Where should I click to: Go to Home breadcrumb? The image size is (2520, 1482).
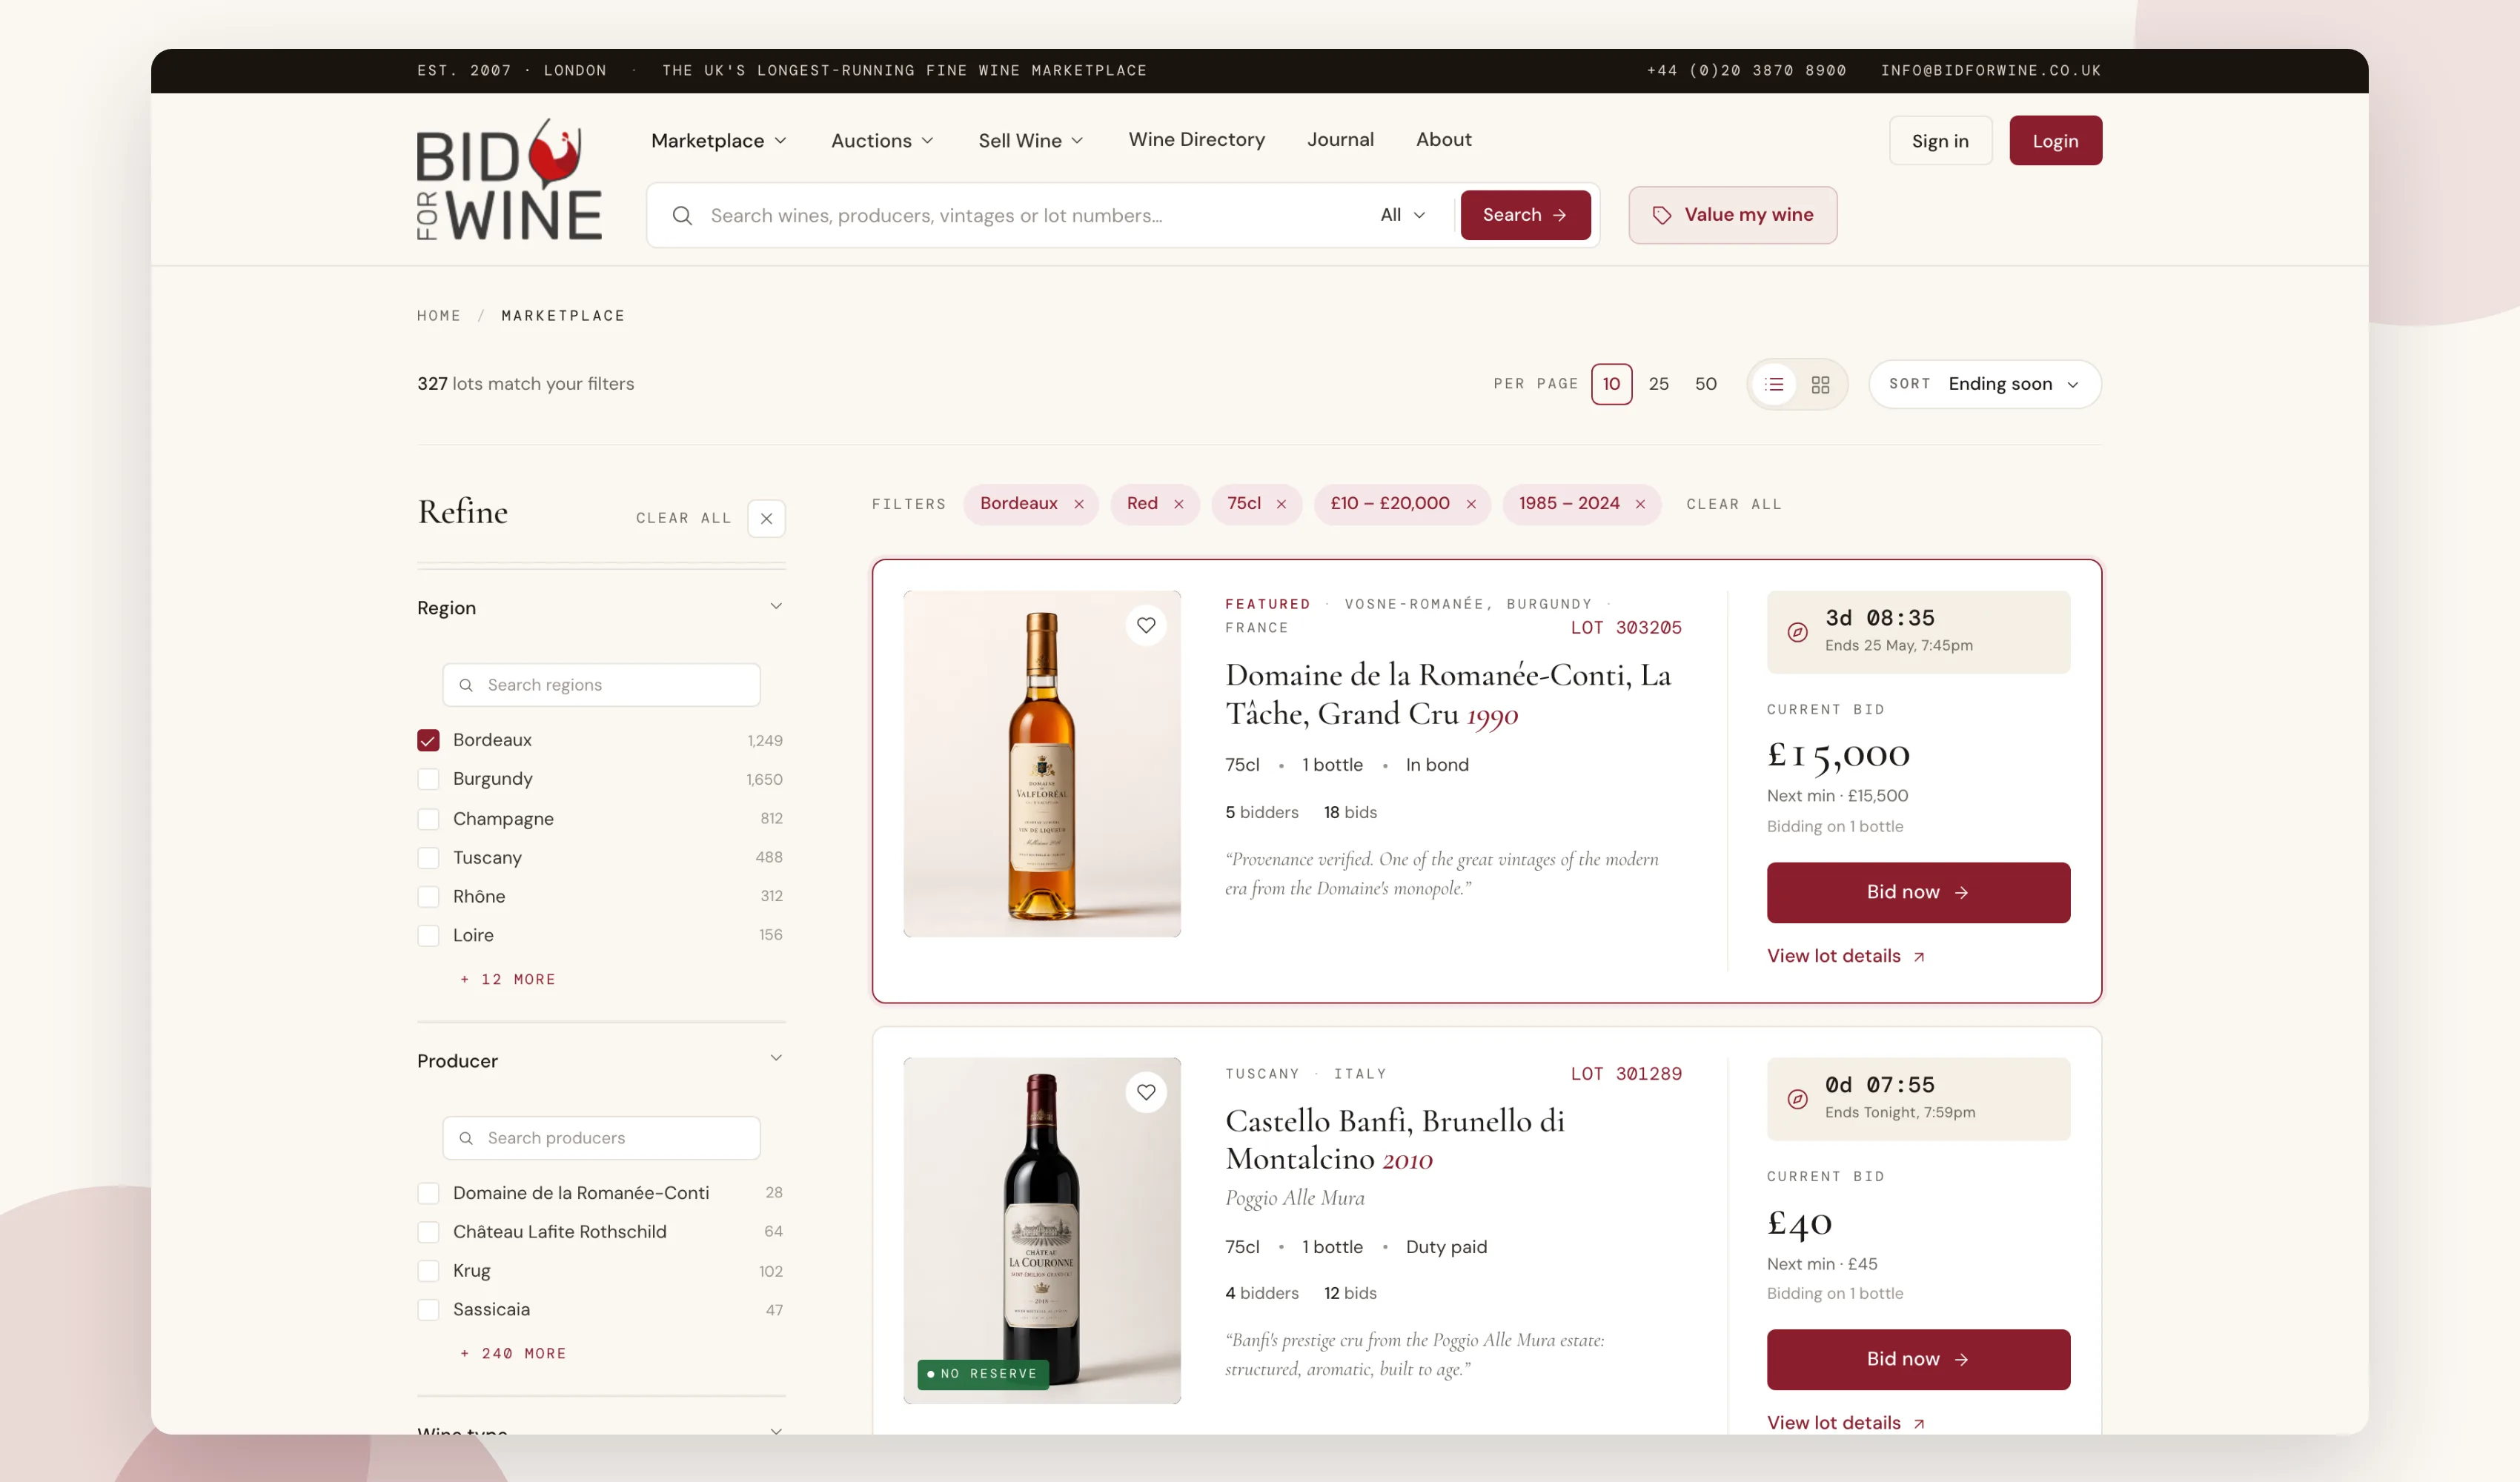pos(439,316)
